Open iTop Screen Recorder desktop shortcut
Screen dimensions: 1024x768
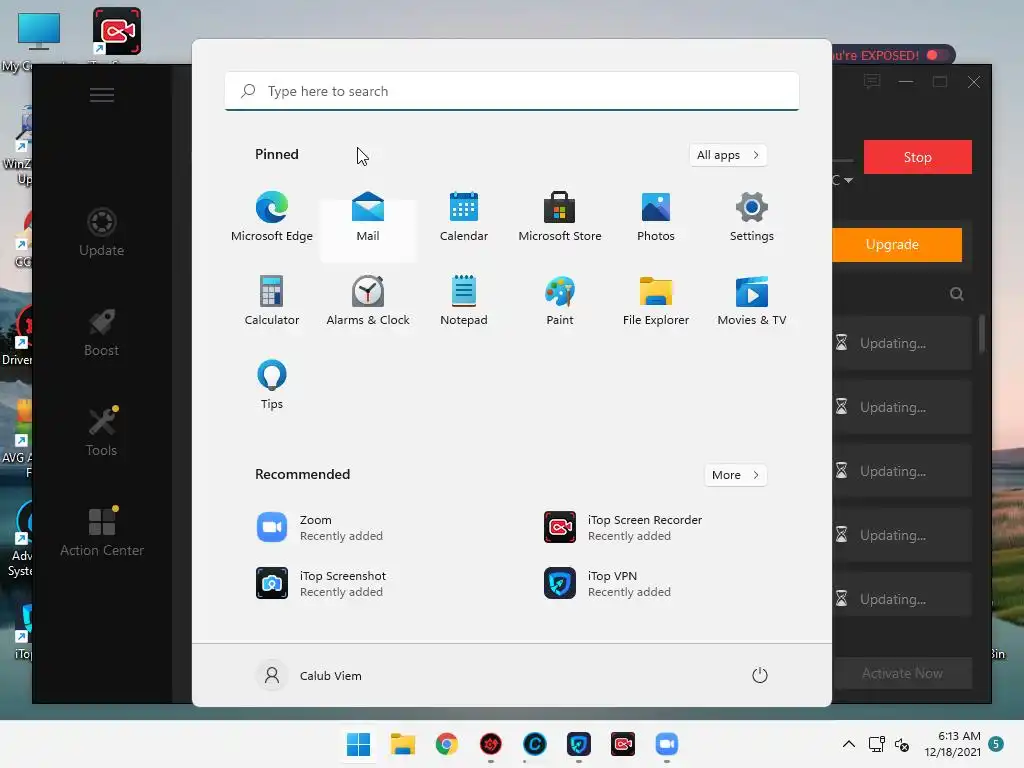(117, 33)
